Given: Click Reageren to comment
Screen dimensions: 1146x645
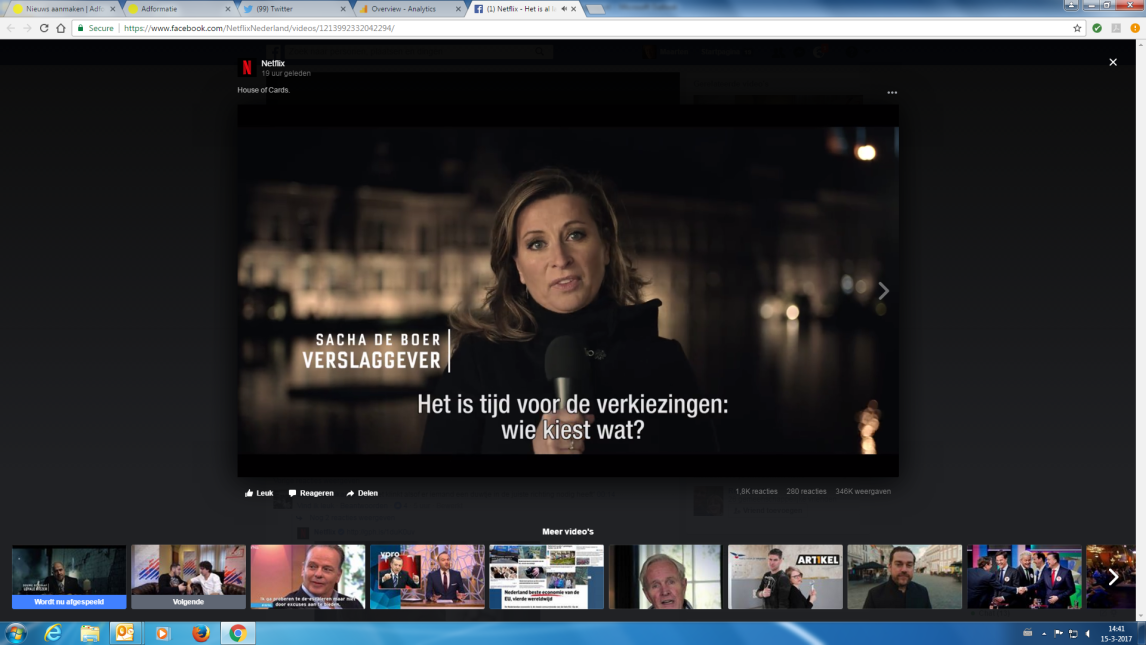Looking at the screenshot, I should coord(311,493).
